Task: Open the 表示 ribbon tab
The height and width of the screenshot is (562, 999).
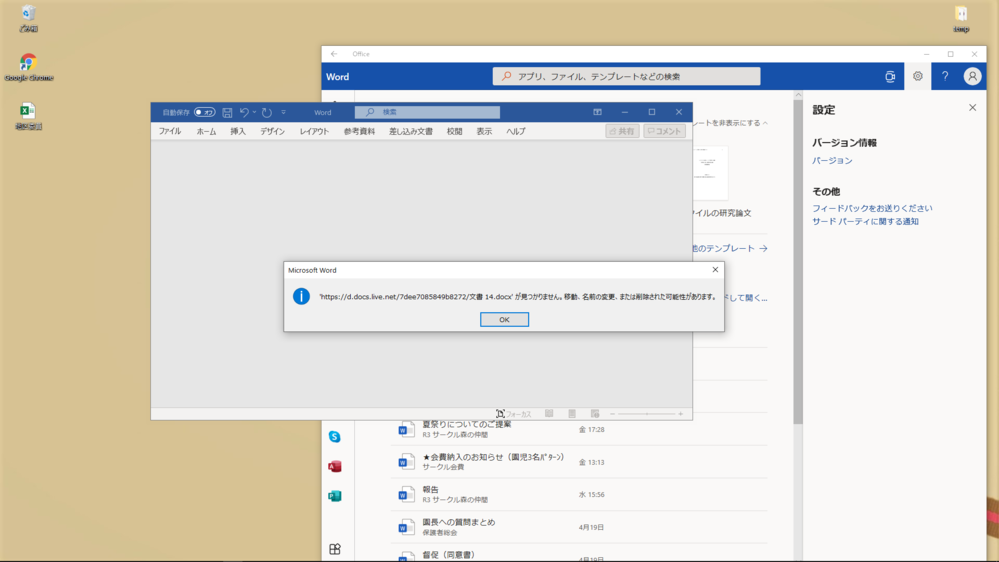Action: click(x=484, y=131)
